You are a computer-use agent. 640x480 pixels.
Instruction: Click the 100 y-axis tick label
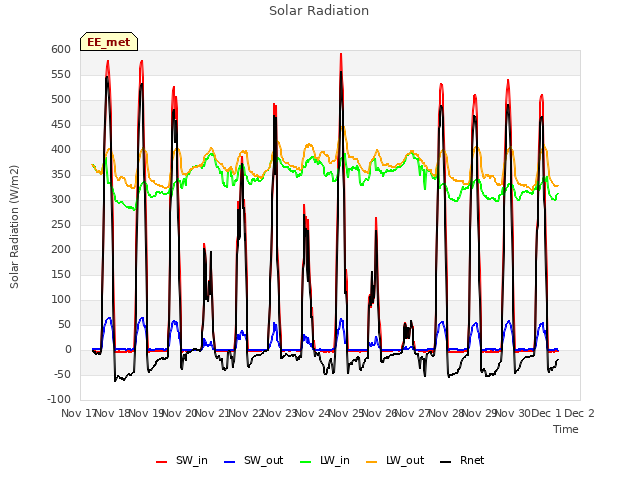(x=61, y=300)
